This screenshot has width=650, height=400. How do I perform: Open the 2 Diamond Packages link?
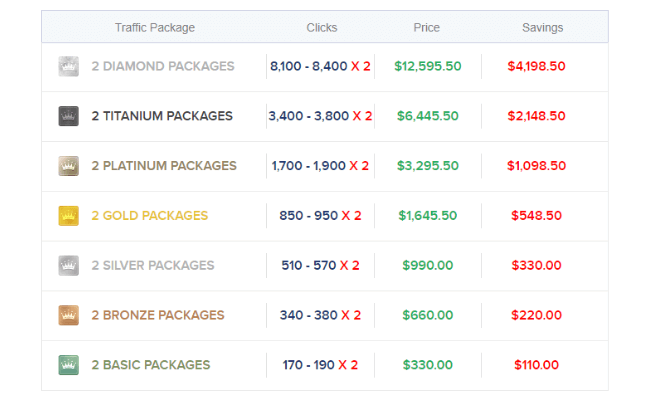click(163, 66)
